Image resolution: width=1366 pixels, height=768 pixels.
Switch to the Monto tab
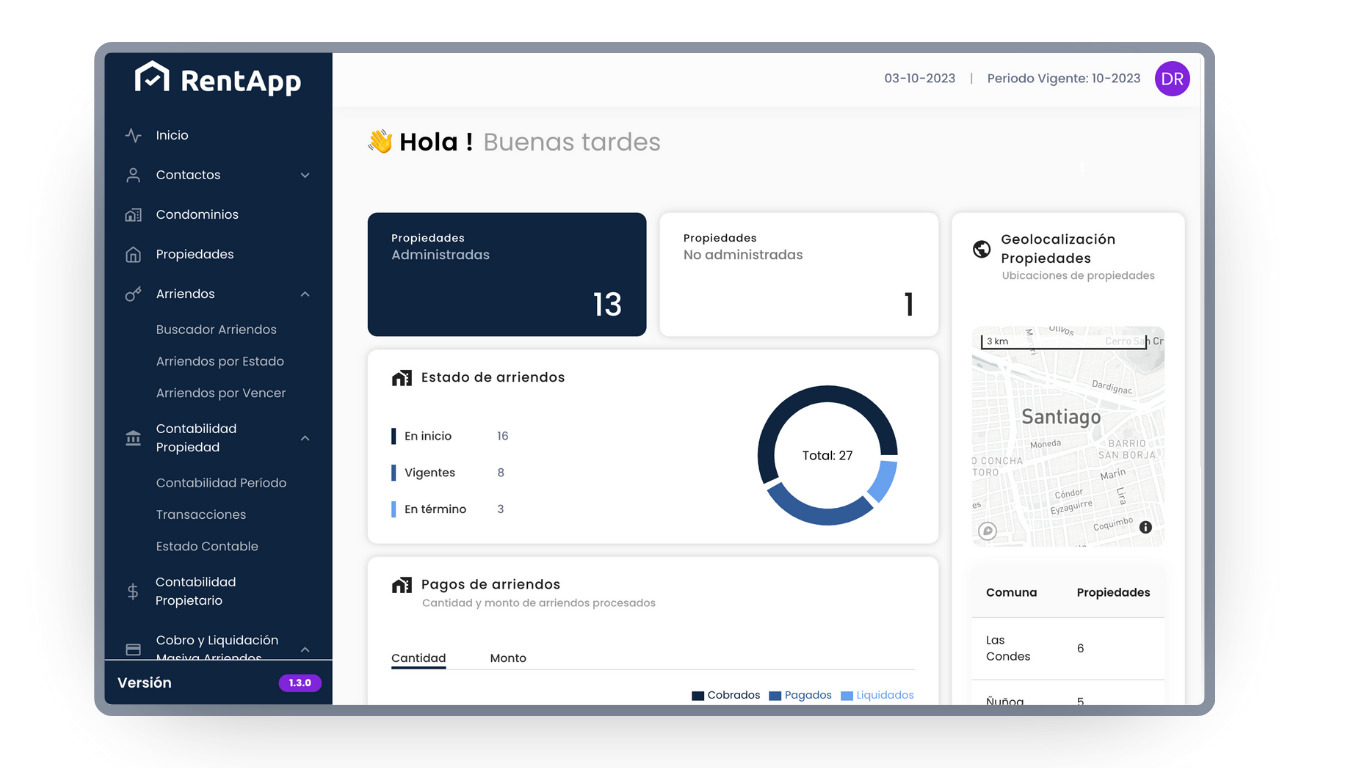click(508, 658)
